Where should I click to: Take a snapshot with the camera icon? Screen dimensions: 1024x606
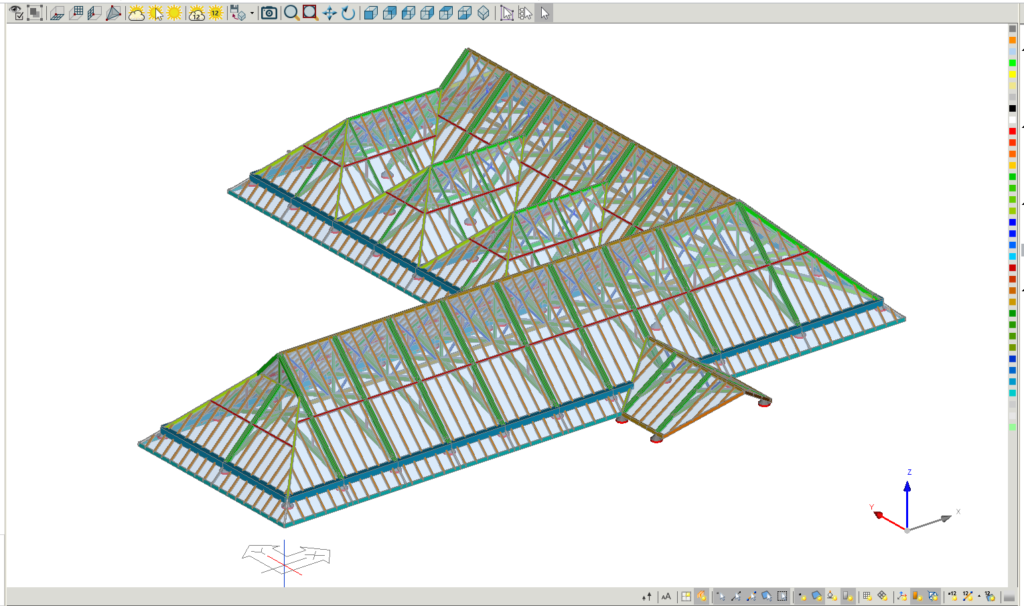[268, 13]
